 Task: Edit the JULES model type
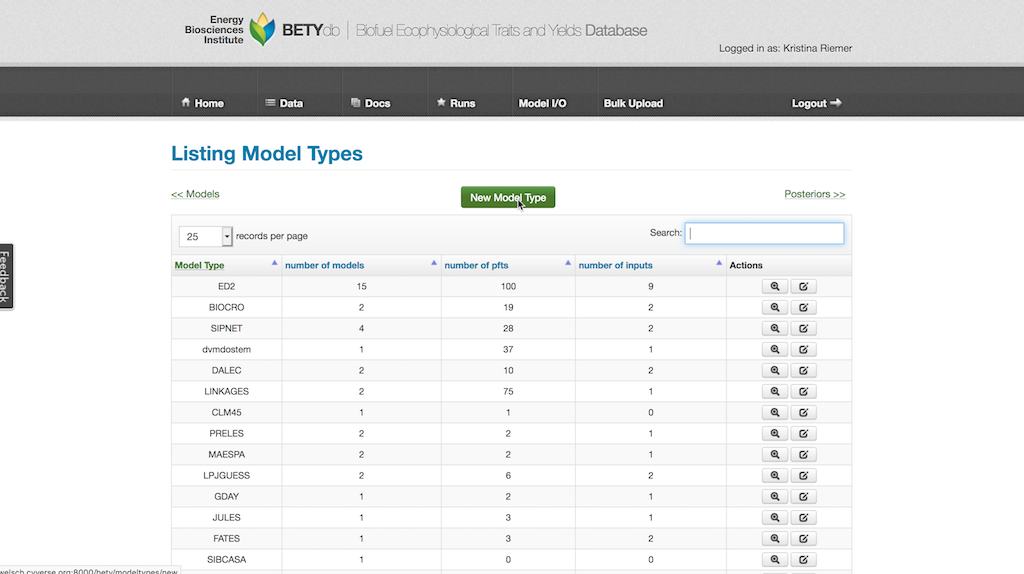(803, 518)
